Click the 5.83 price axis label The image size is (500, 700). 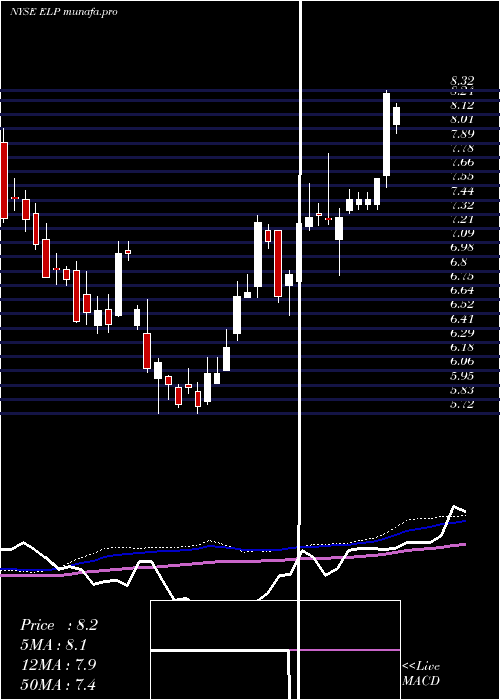pyautogui.click(x=462, y=390)
